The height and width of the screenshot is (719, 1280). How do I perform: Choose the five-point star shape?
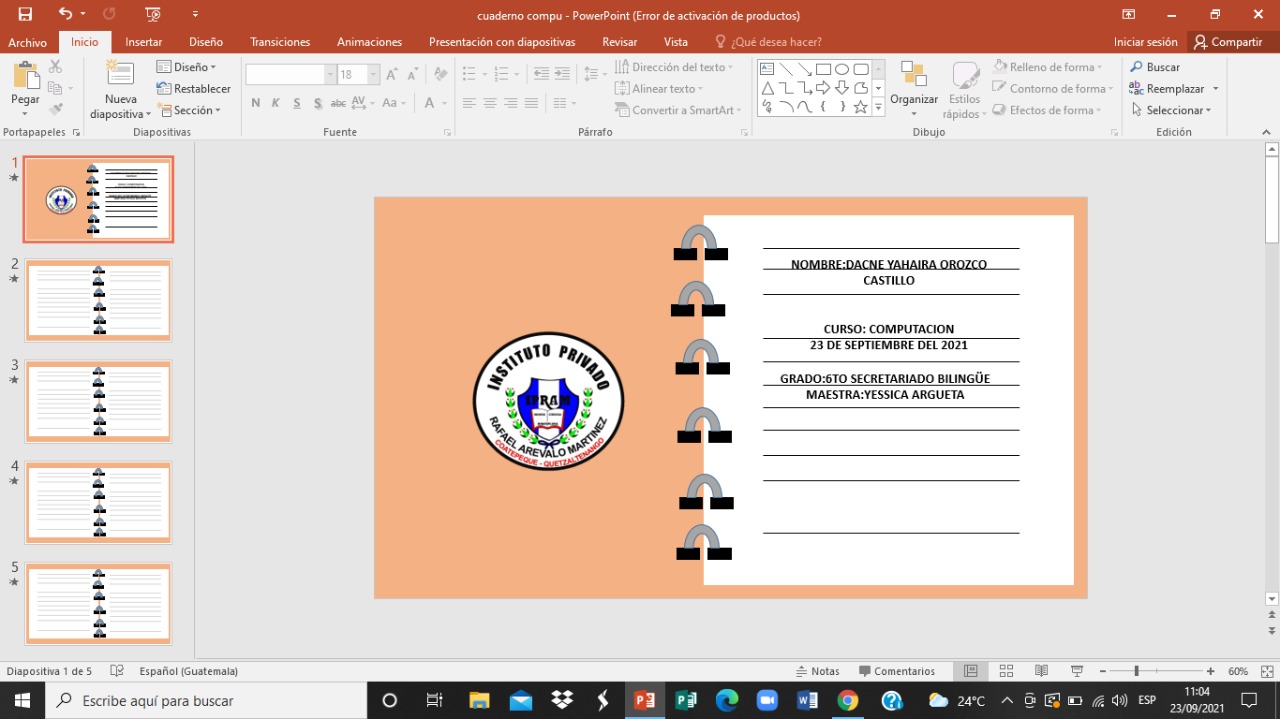860,107
